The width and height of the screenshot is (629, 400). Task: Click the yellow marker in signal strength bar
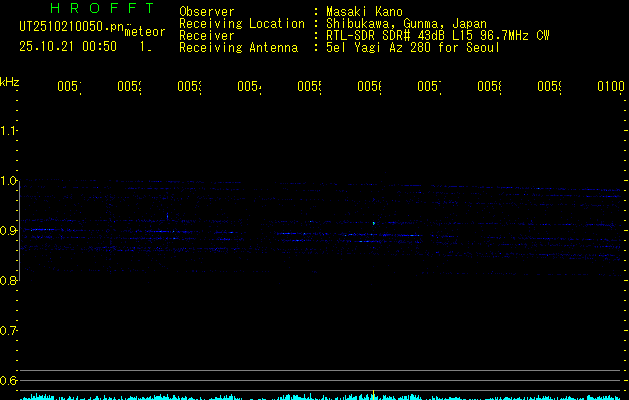point(373,394)
